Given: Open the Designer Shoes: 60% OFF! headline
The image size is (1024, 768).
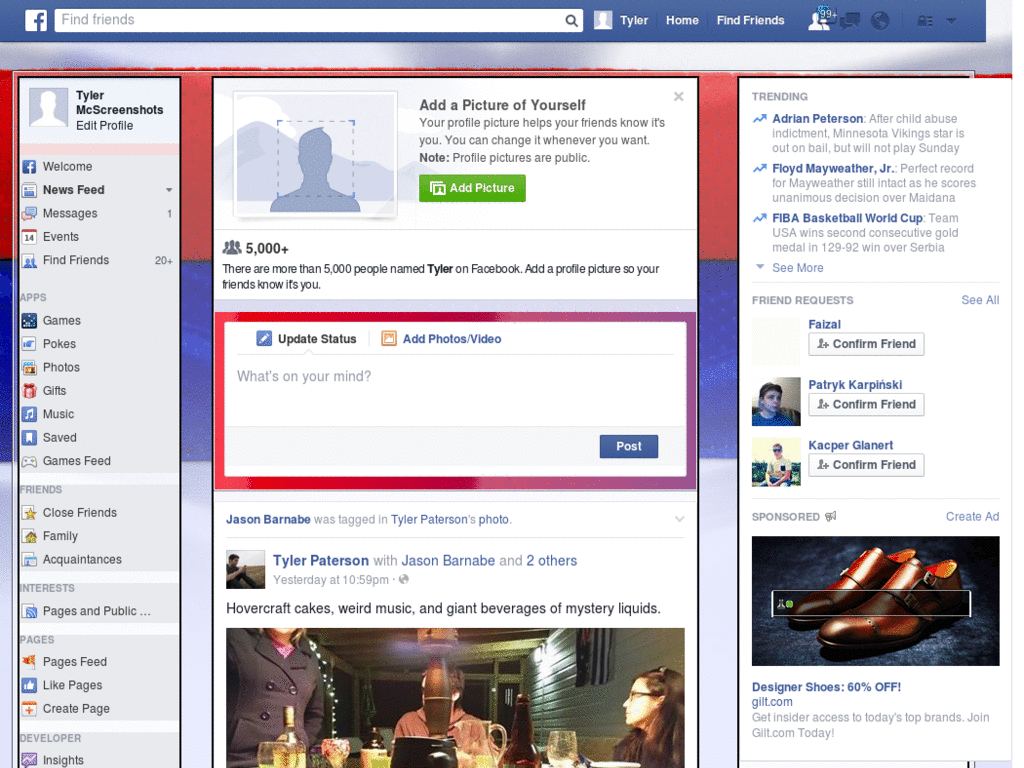Looking at the screenshot, I should coord(826,687).
